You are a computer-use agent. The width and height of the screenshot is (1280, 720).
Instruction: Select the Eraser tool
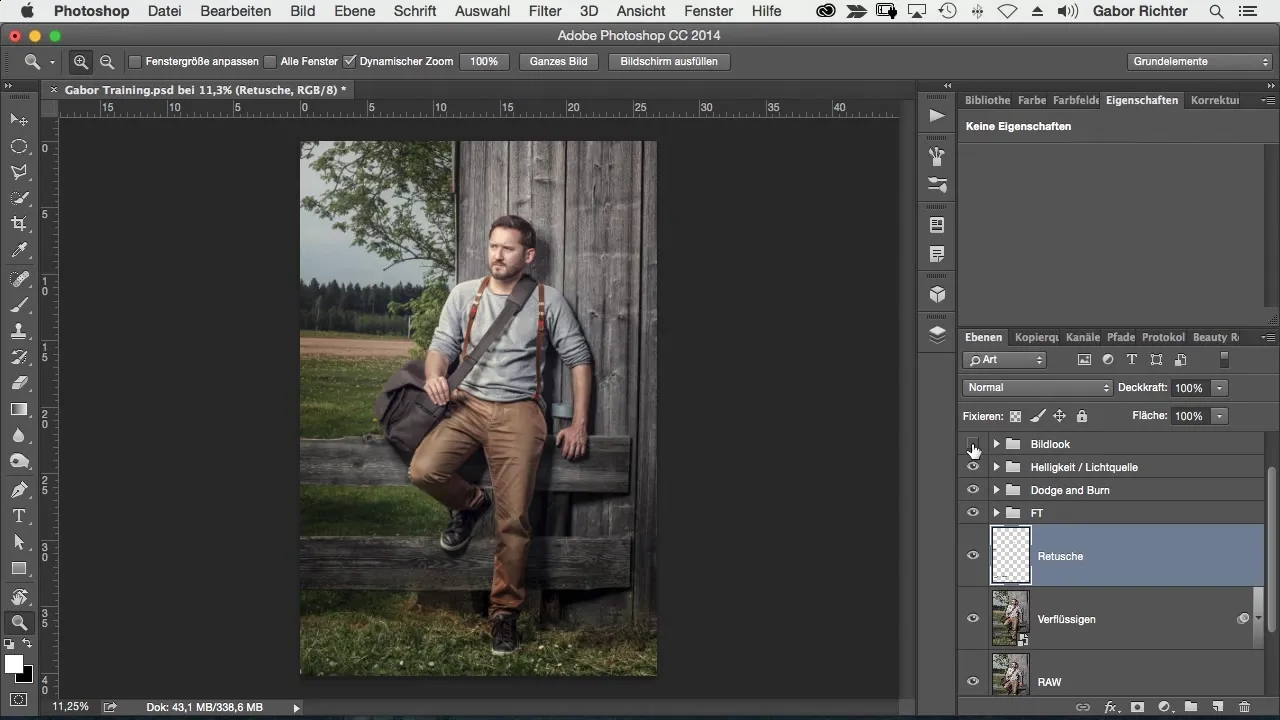19,383
